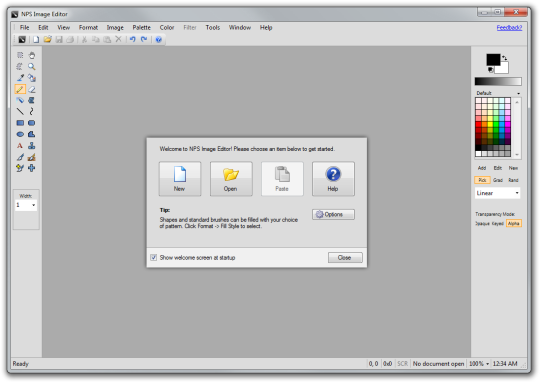Select the magic wand selection tool
This screenshot has width=540, height=382.
20,66
